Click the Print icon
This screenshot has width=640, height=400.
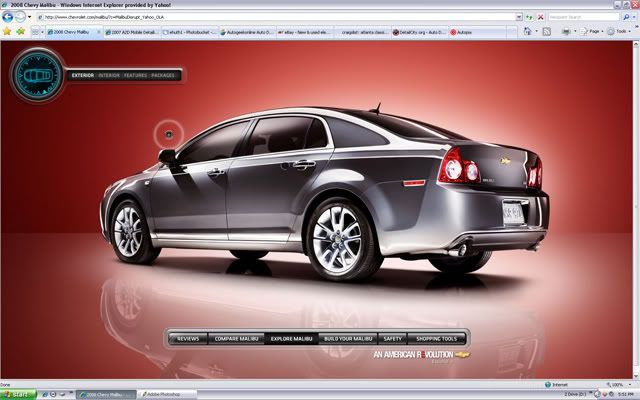[566, 31]
